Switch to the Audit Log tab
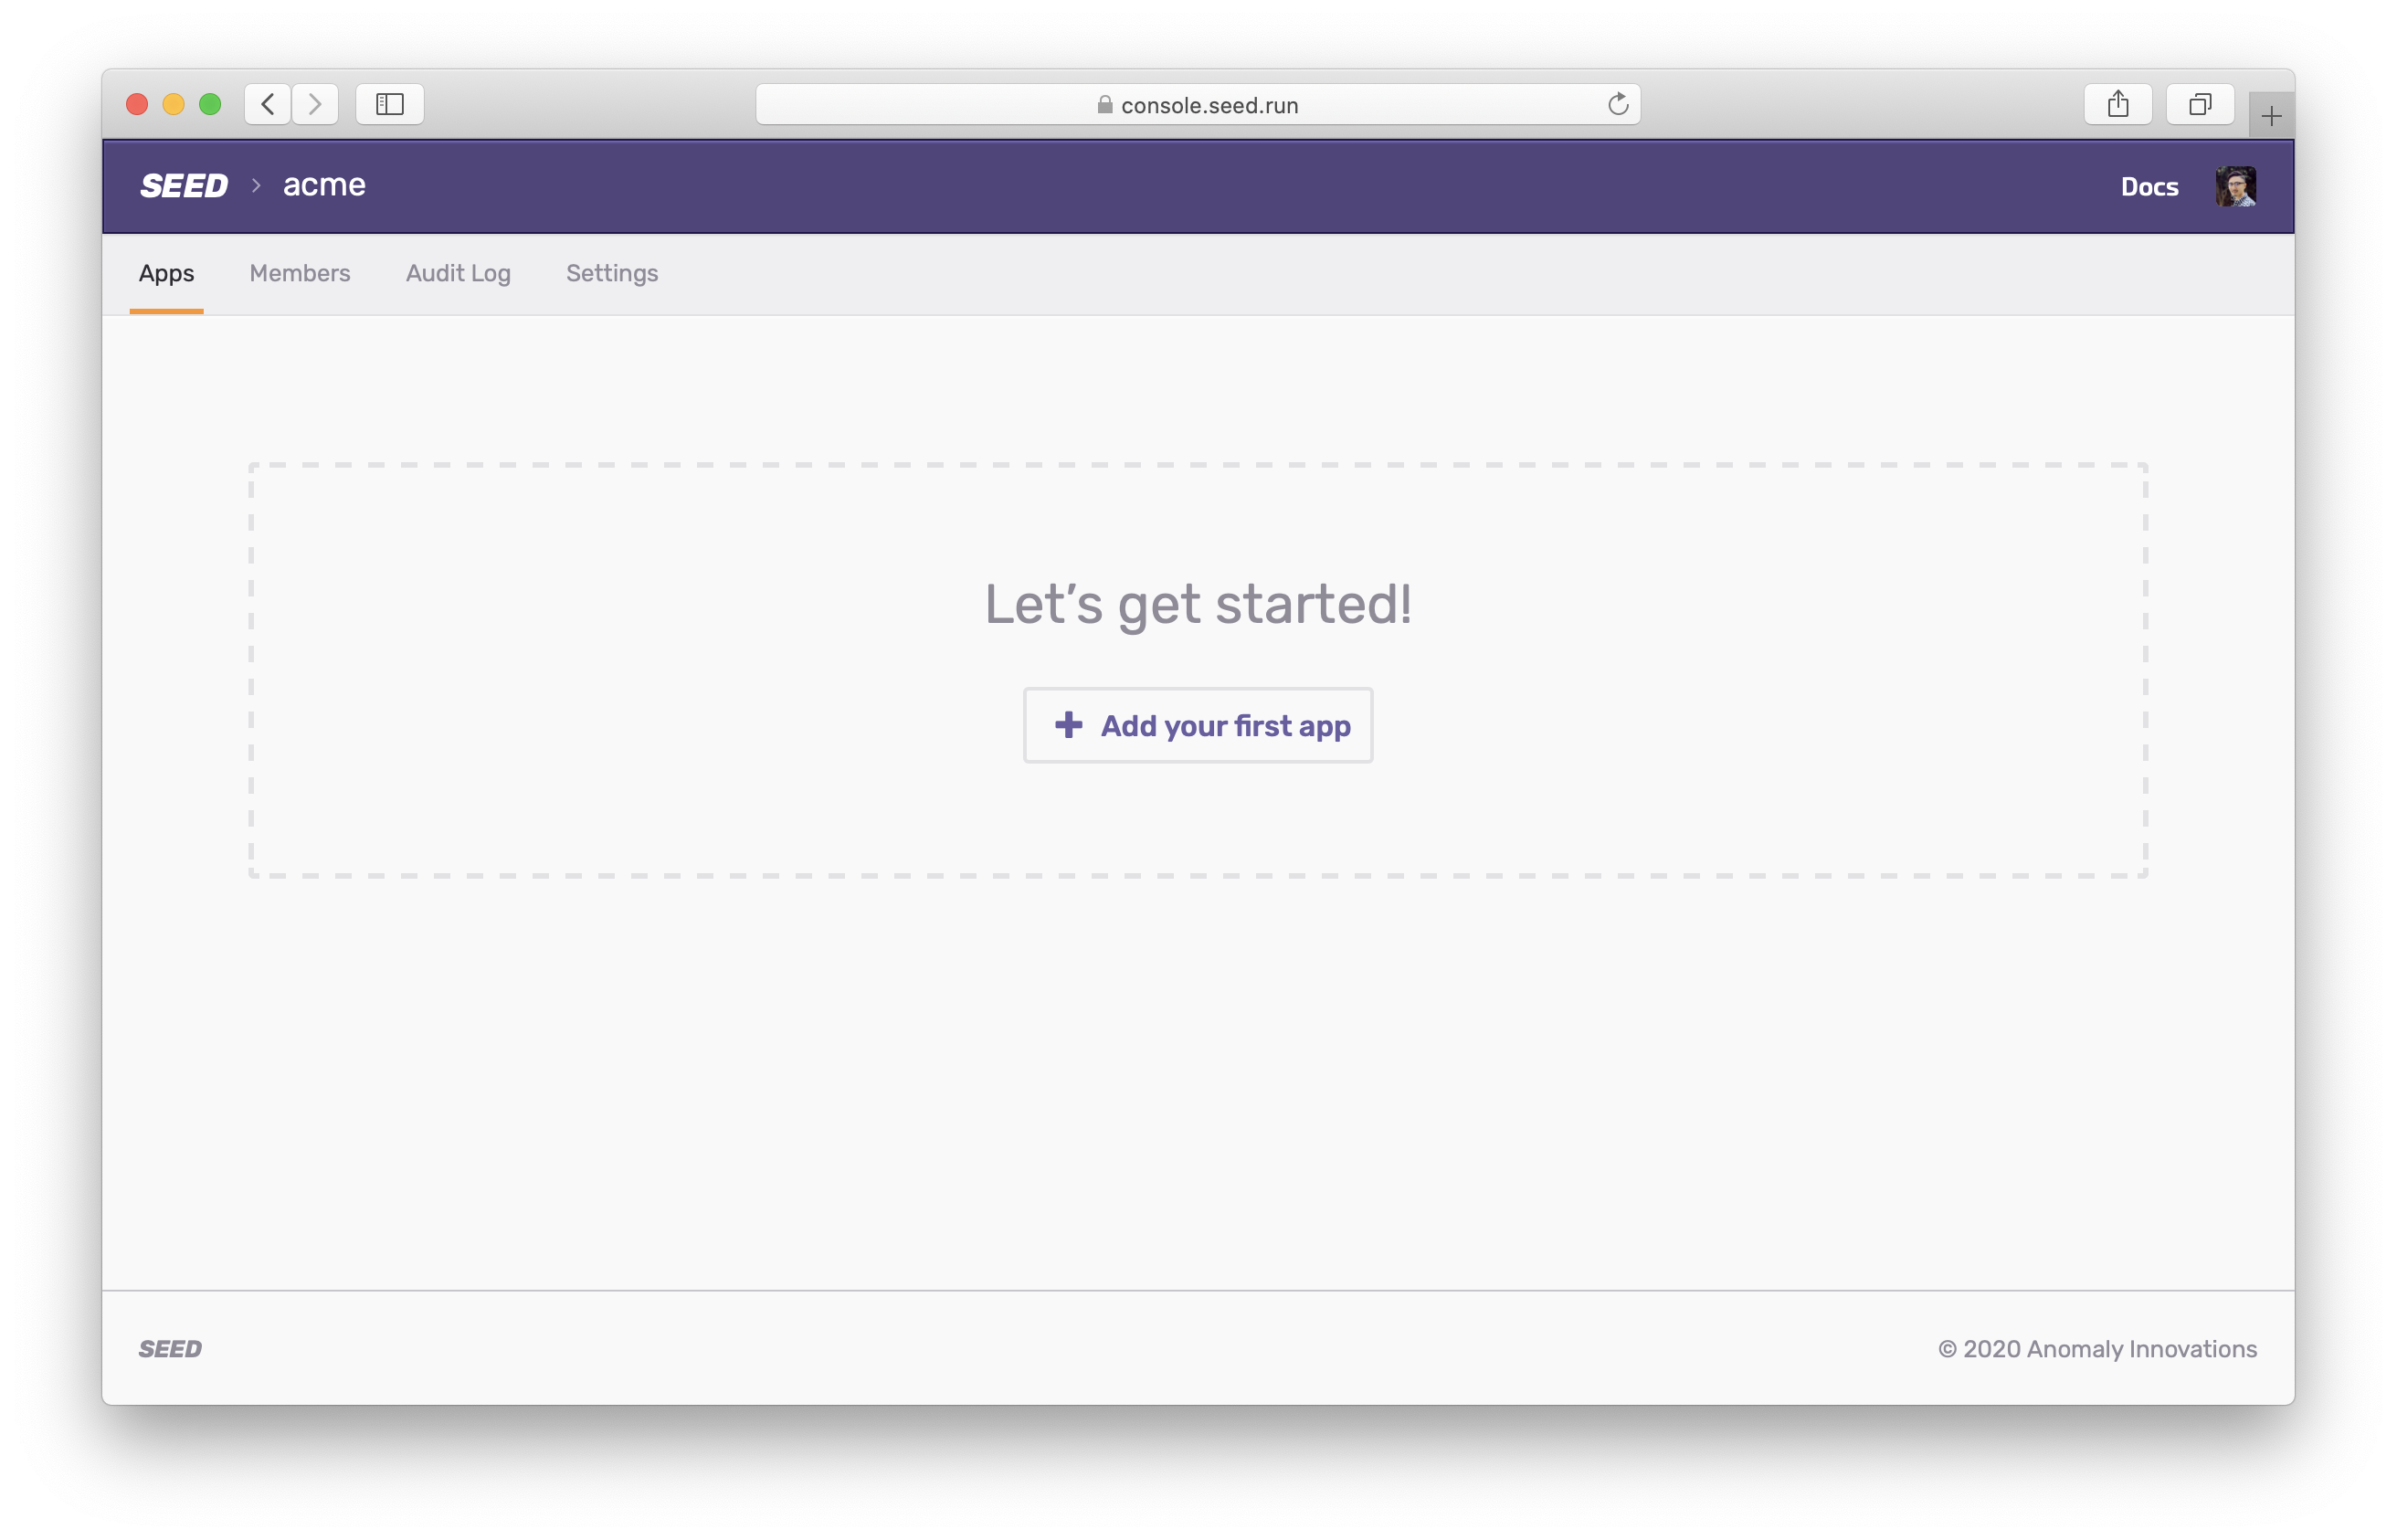The height and width of the screenshot is (1540, 2397). click(x=458, y=273)
